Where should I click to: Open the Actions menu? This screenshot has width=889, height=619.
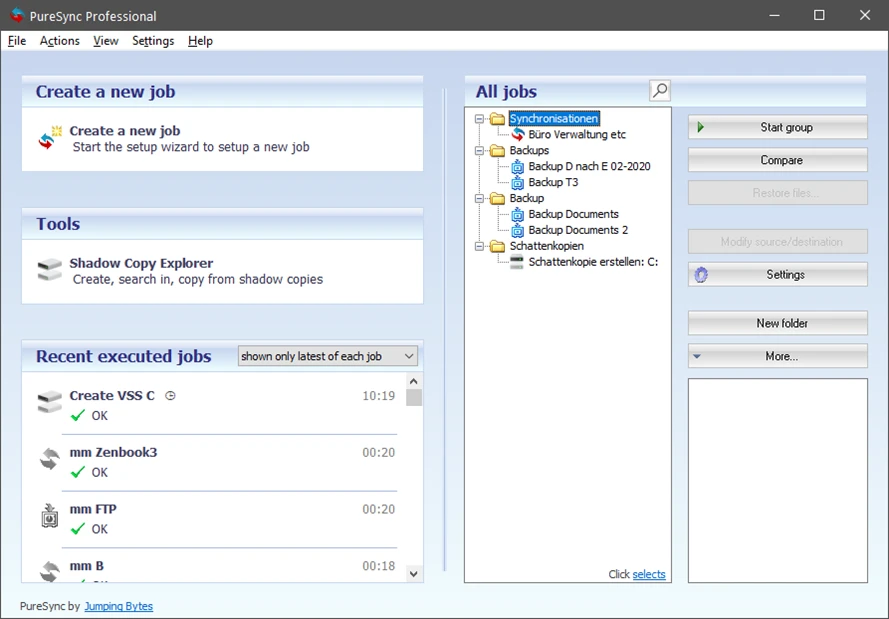[60, 41]
